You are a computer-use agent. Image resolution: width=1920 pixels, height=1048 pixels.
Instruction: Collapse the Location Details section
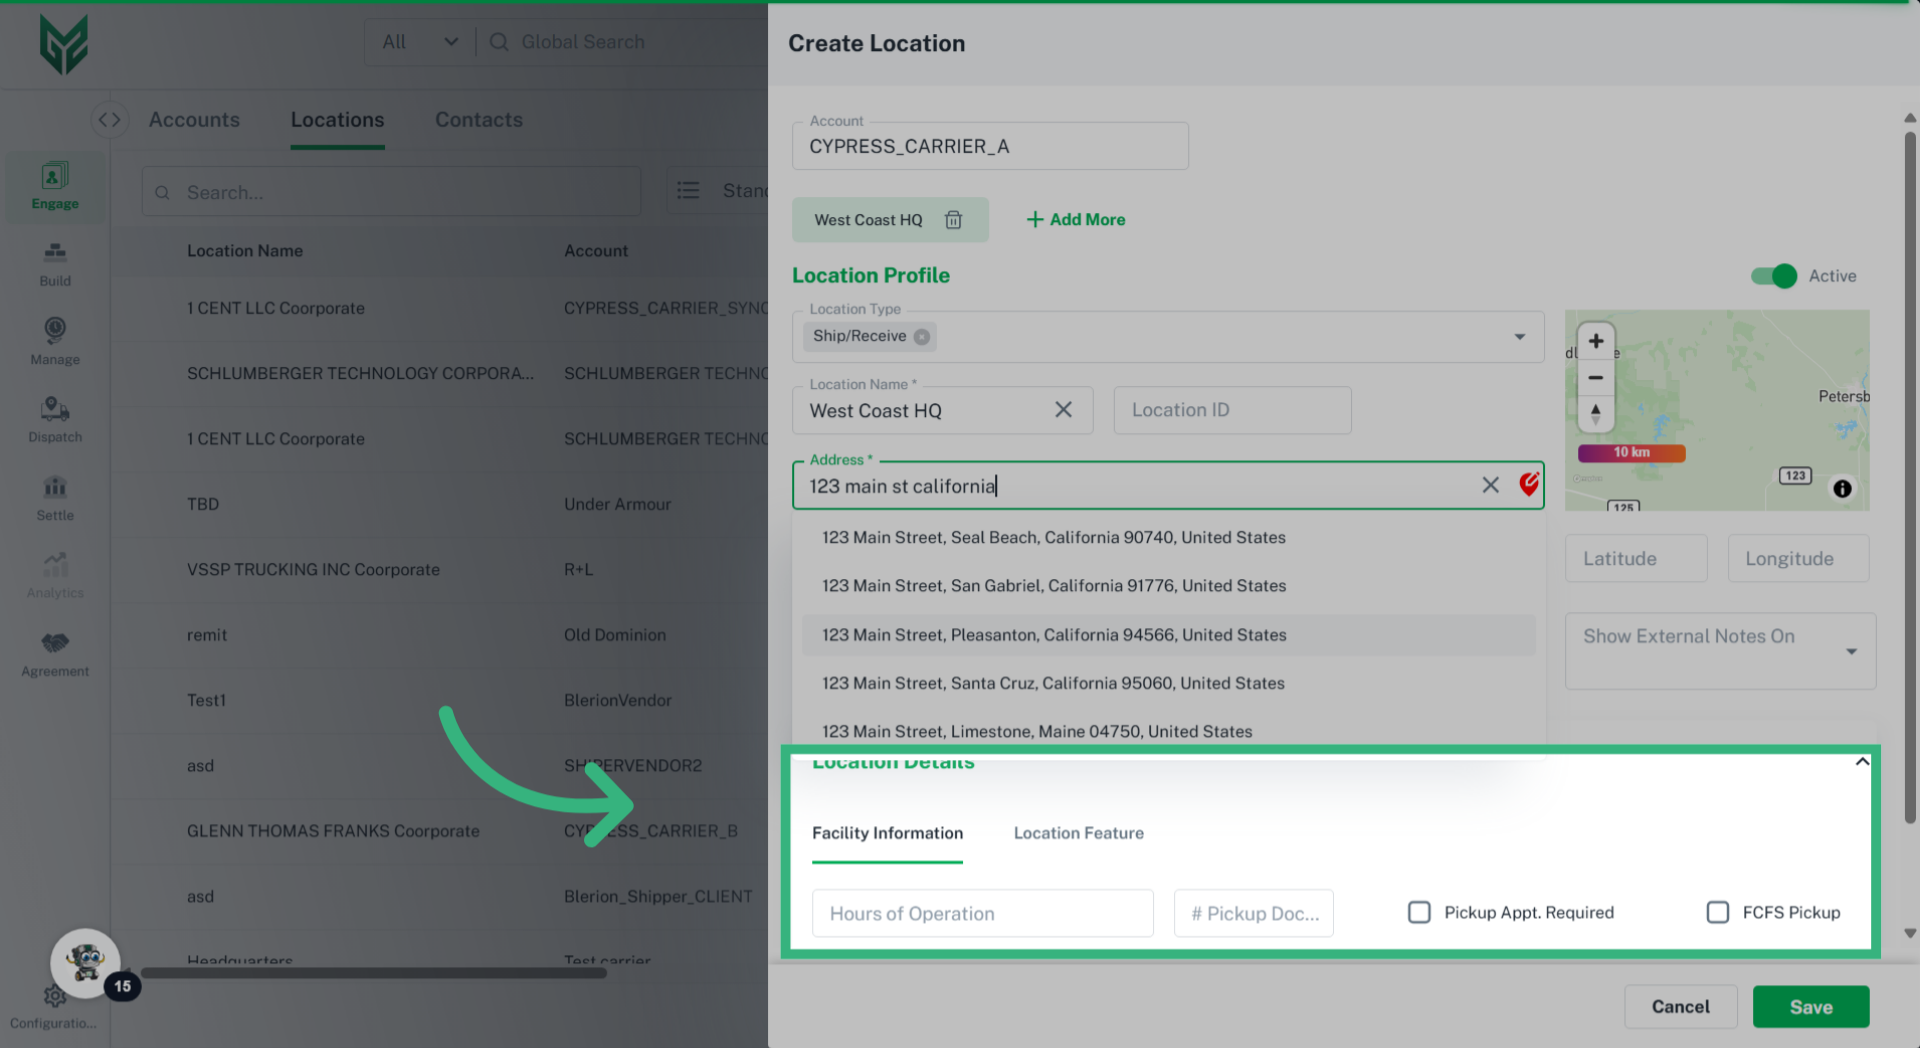coord(1862,762)
